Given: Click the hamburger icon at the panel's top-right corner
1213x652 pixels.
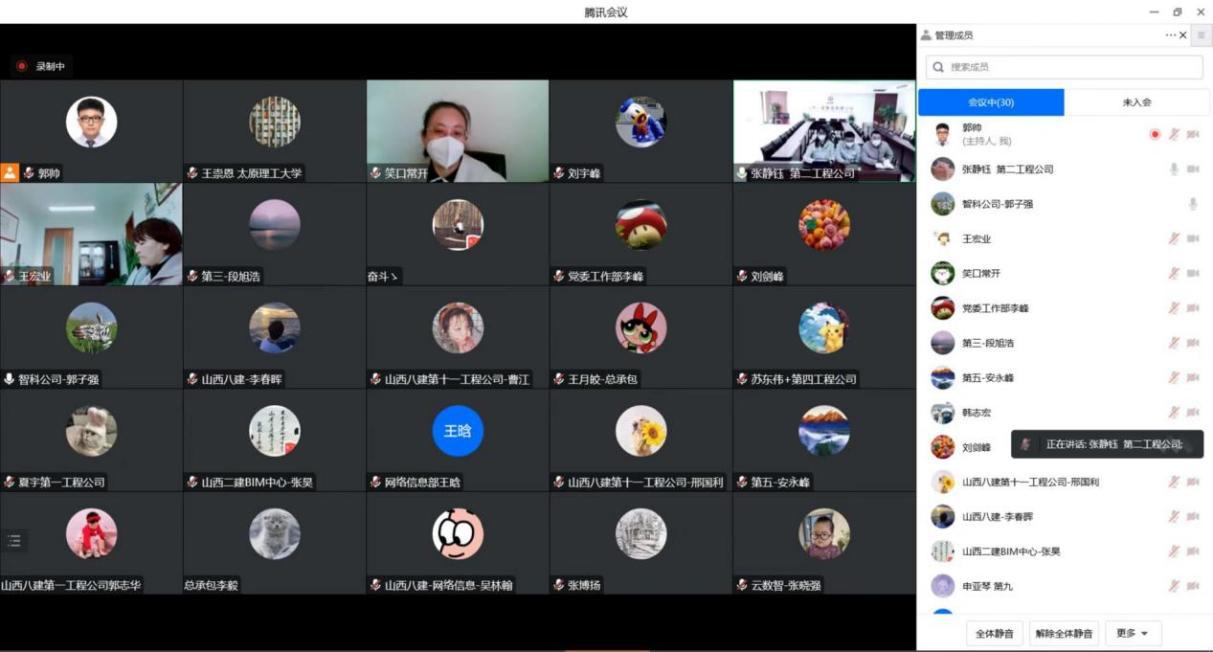Looking at the screenshot, I should (1201, 35).
